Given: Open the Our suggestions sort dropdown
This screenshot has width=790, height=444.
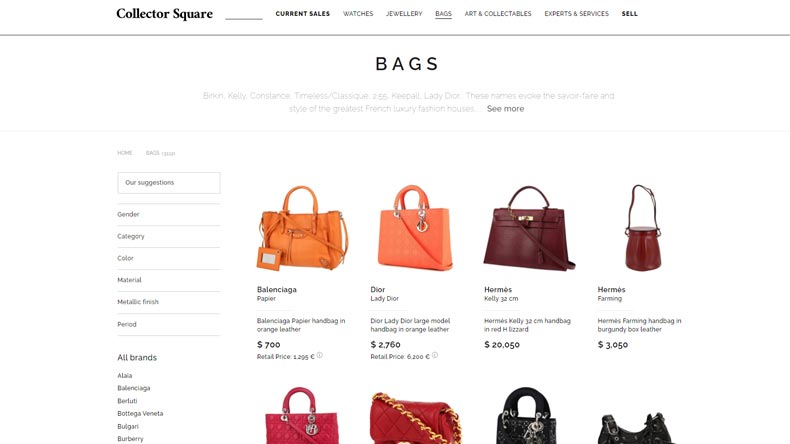Looking at the screenshot, I should pyautogui.click(x=169, y=183).
